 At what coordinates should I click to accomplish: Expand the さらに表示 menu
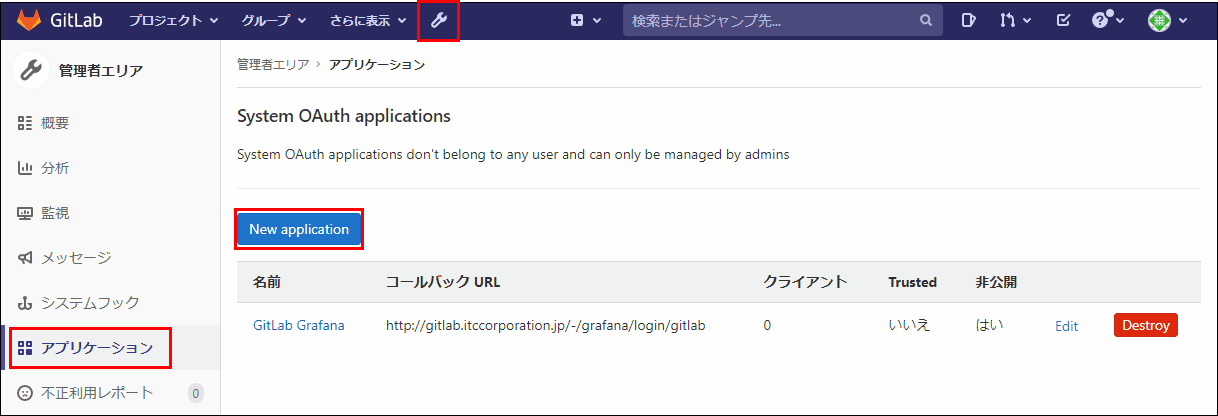(368, 20)
